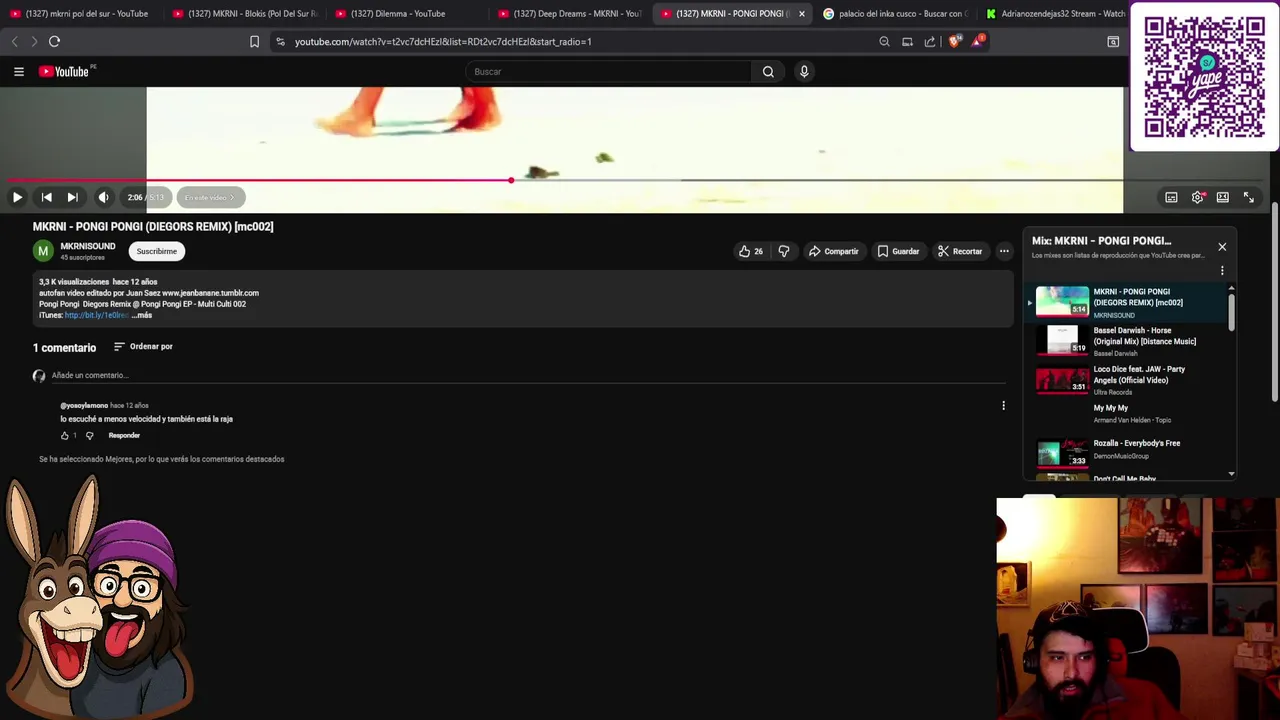The height and width of the screenshot is (720, 1280).
Task: Open the Mix playlist three-dot options
Action: (x=1222, y=270)
